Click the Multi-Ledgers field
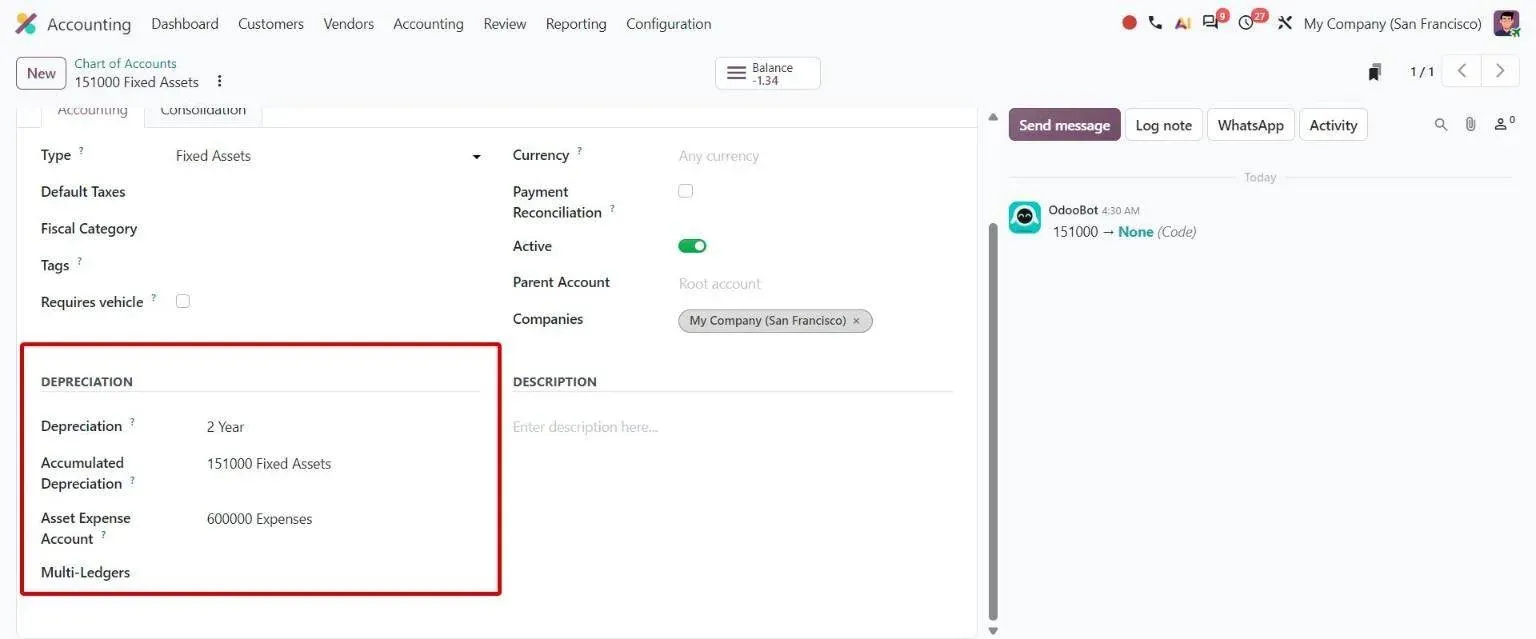Image resolution: width=1536 pixels, height=639 pixels. click(x=343, y=573)
